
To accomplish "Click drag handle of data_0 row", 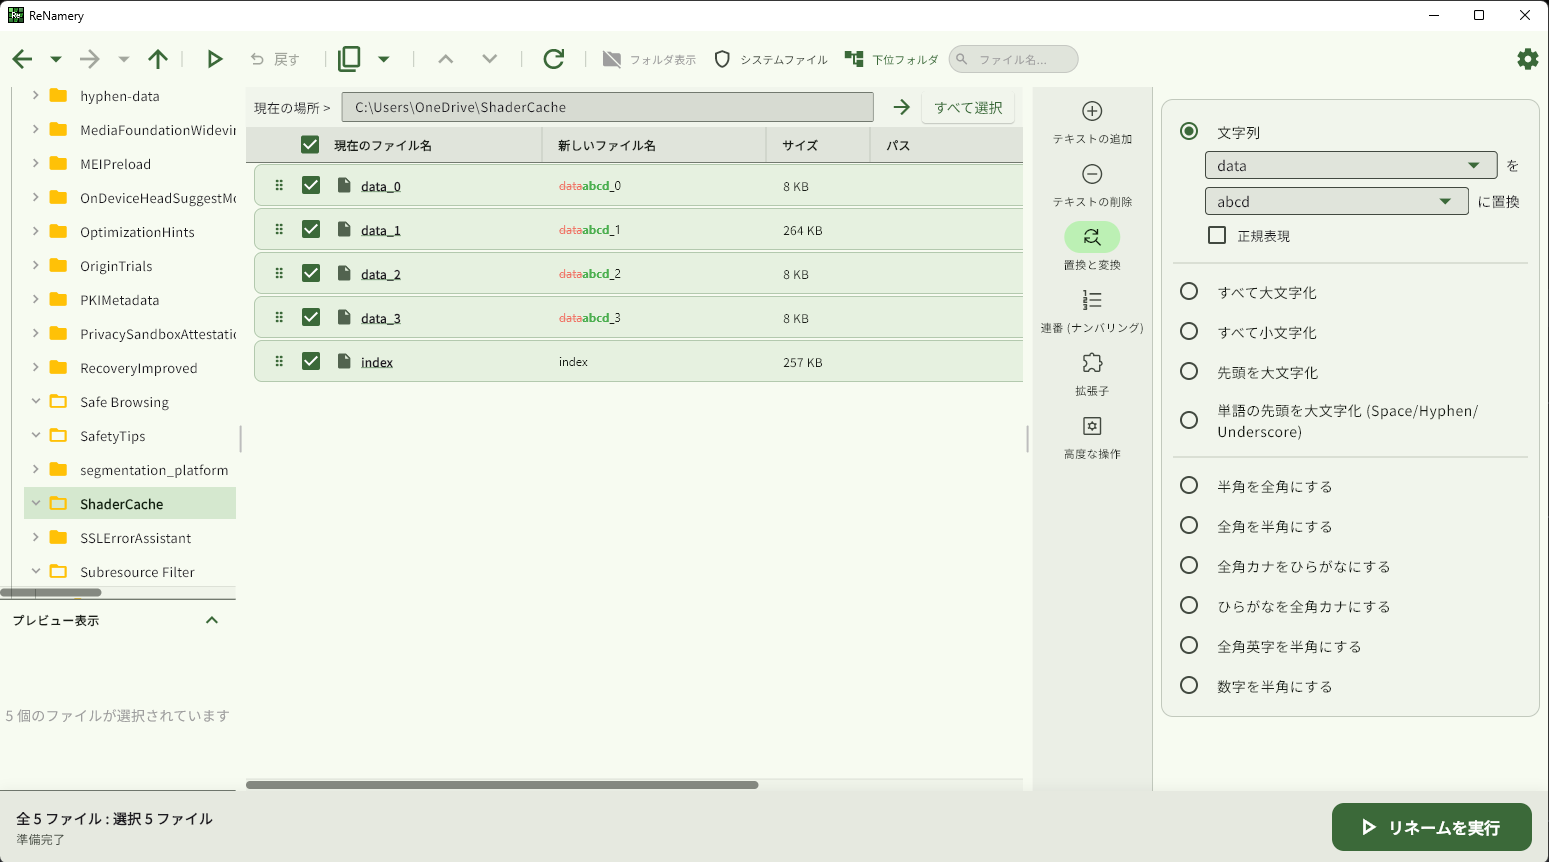I will (279, 185).
